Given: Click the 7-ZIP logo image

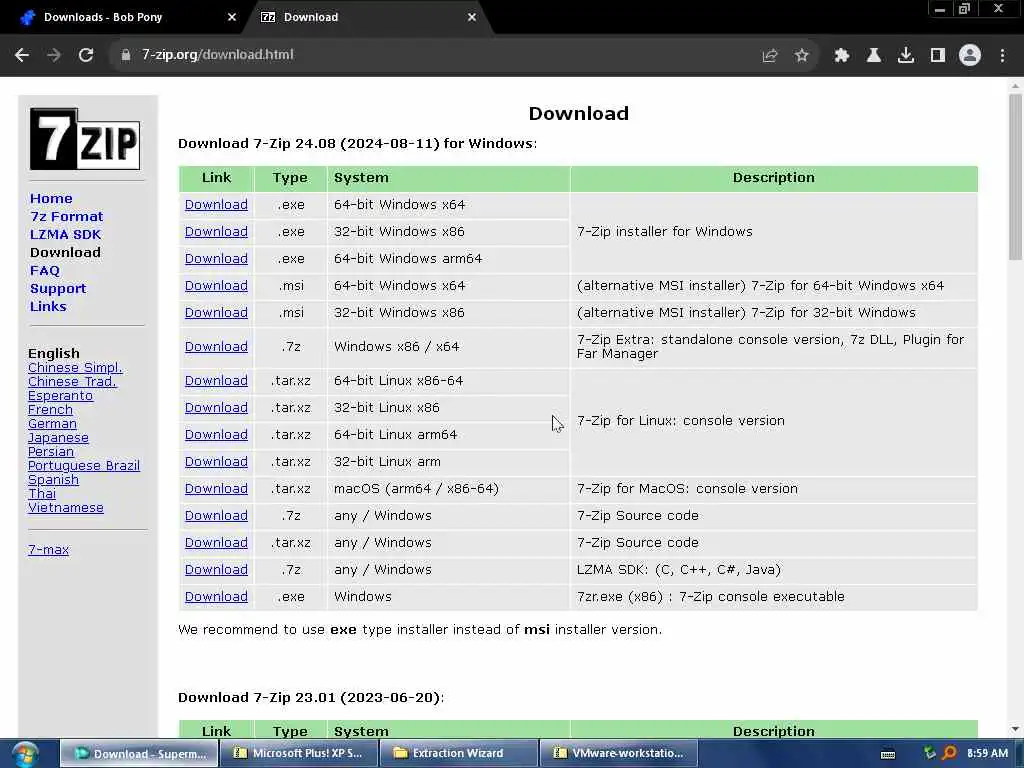Looking at the screenshot, I should 85,139.
